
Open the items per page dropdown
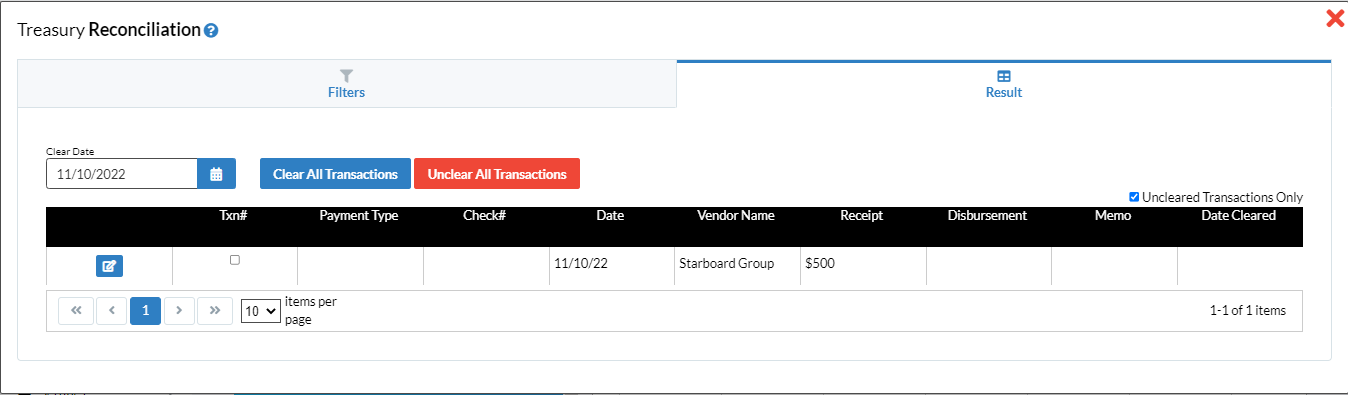(261, 312)
